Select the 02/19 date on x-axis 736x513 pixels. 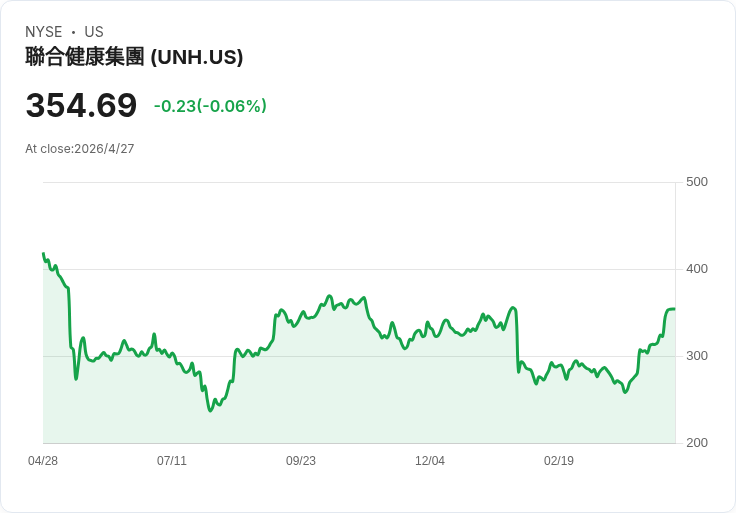tap(559, 461)
